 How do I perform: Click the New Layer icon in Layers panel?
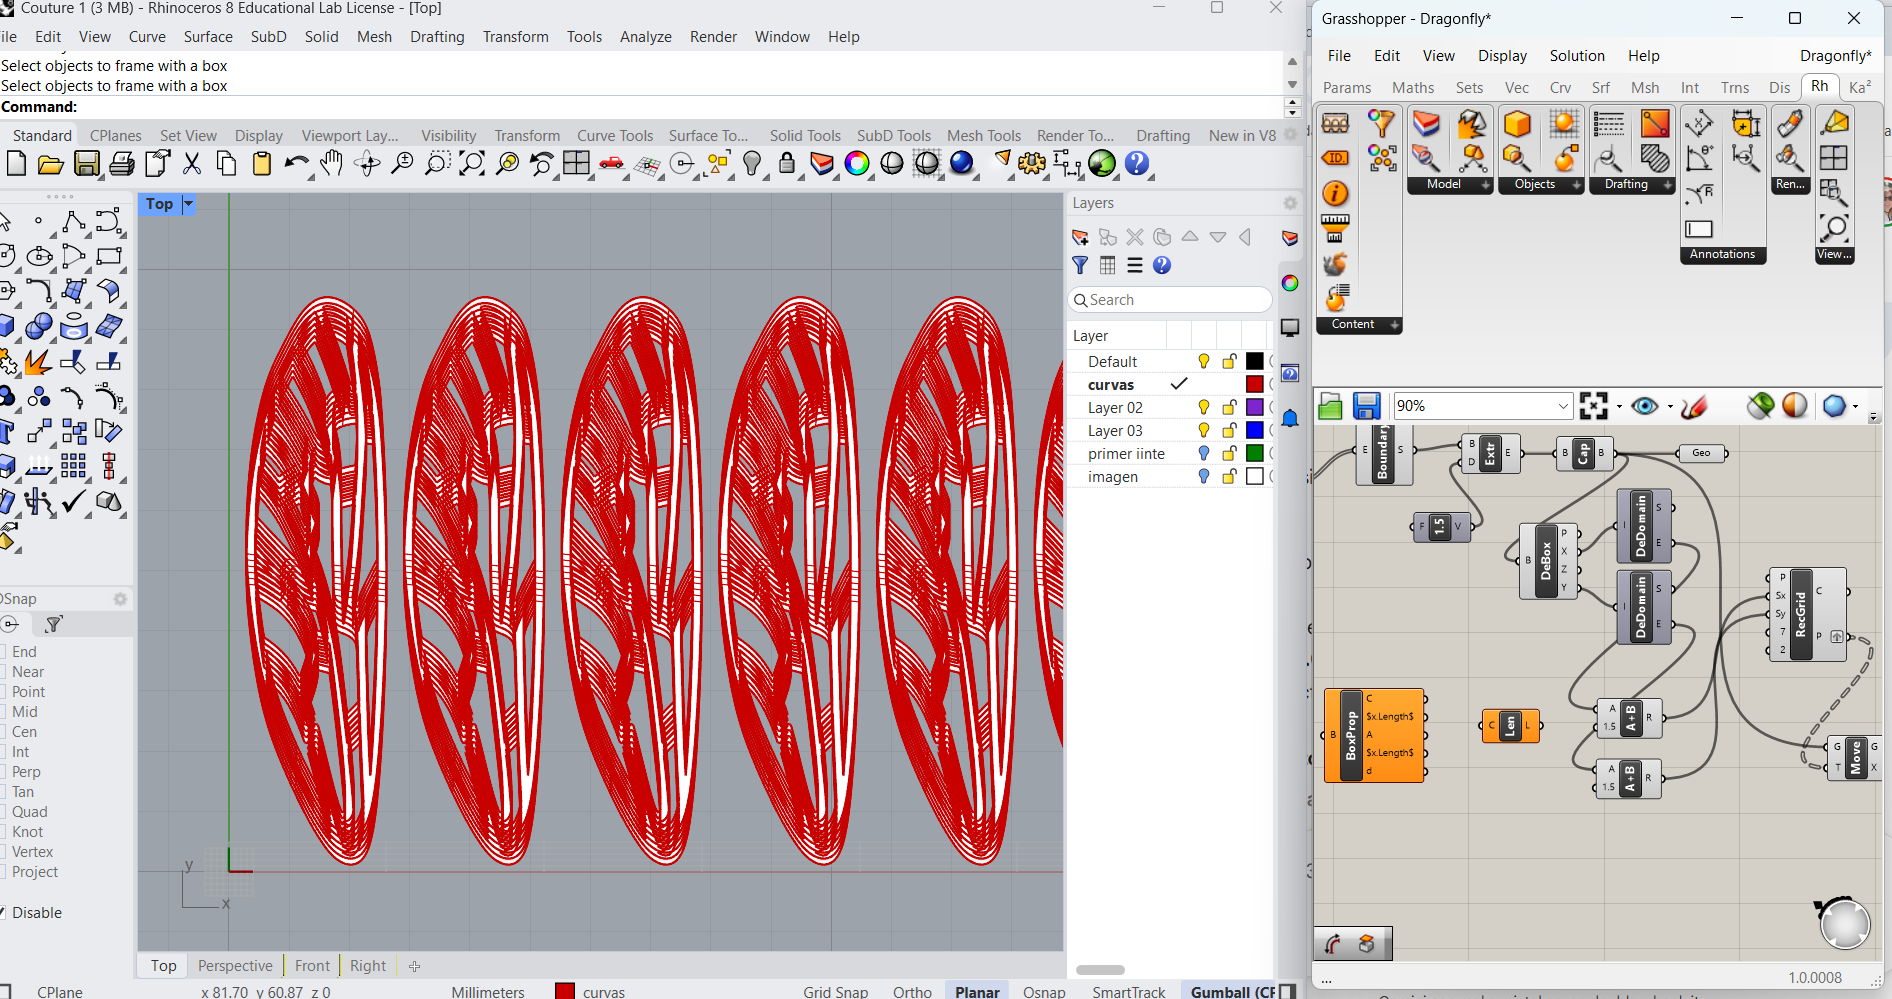coord(1080,237)
